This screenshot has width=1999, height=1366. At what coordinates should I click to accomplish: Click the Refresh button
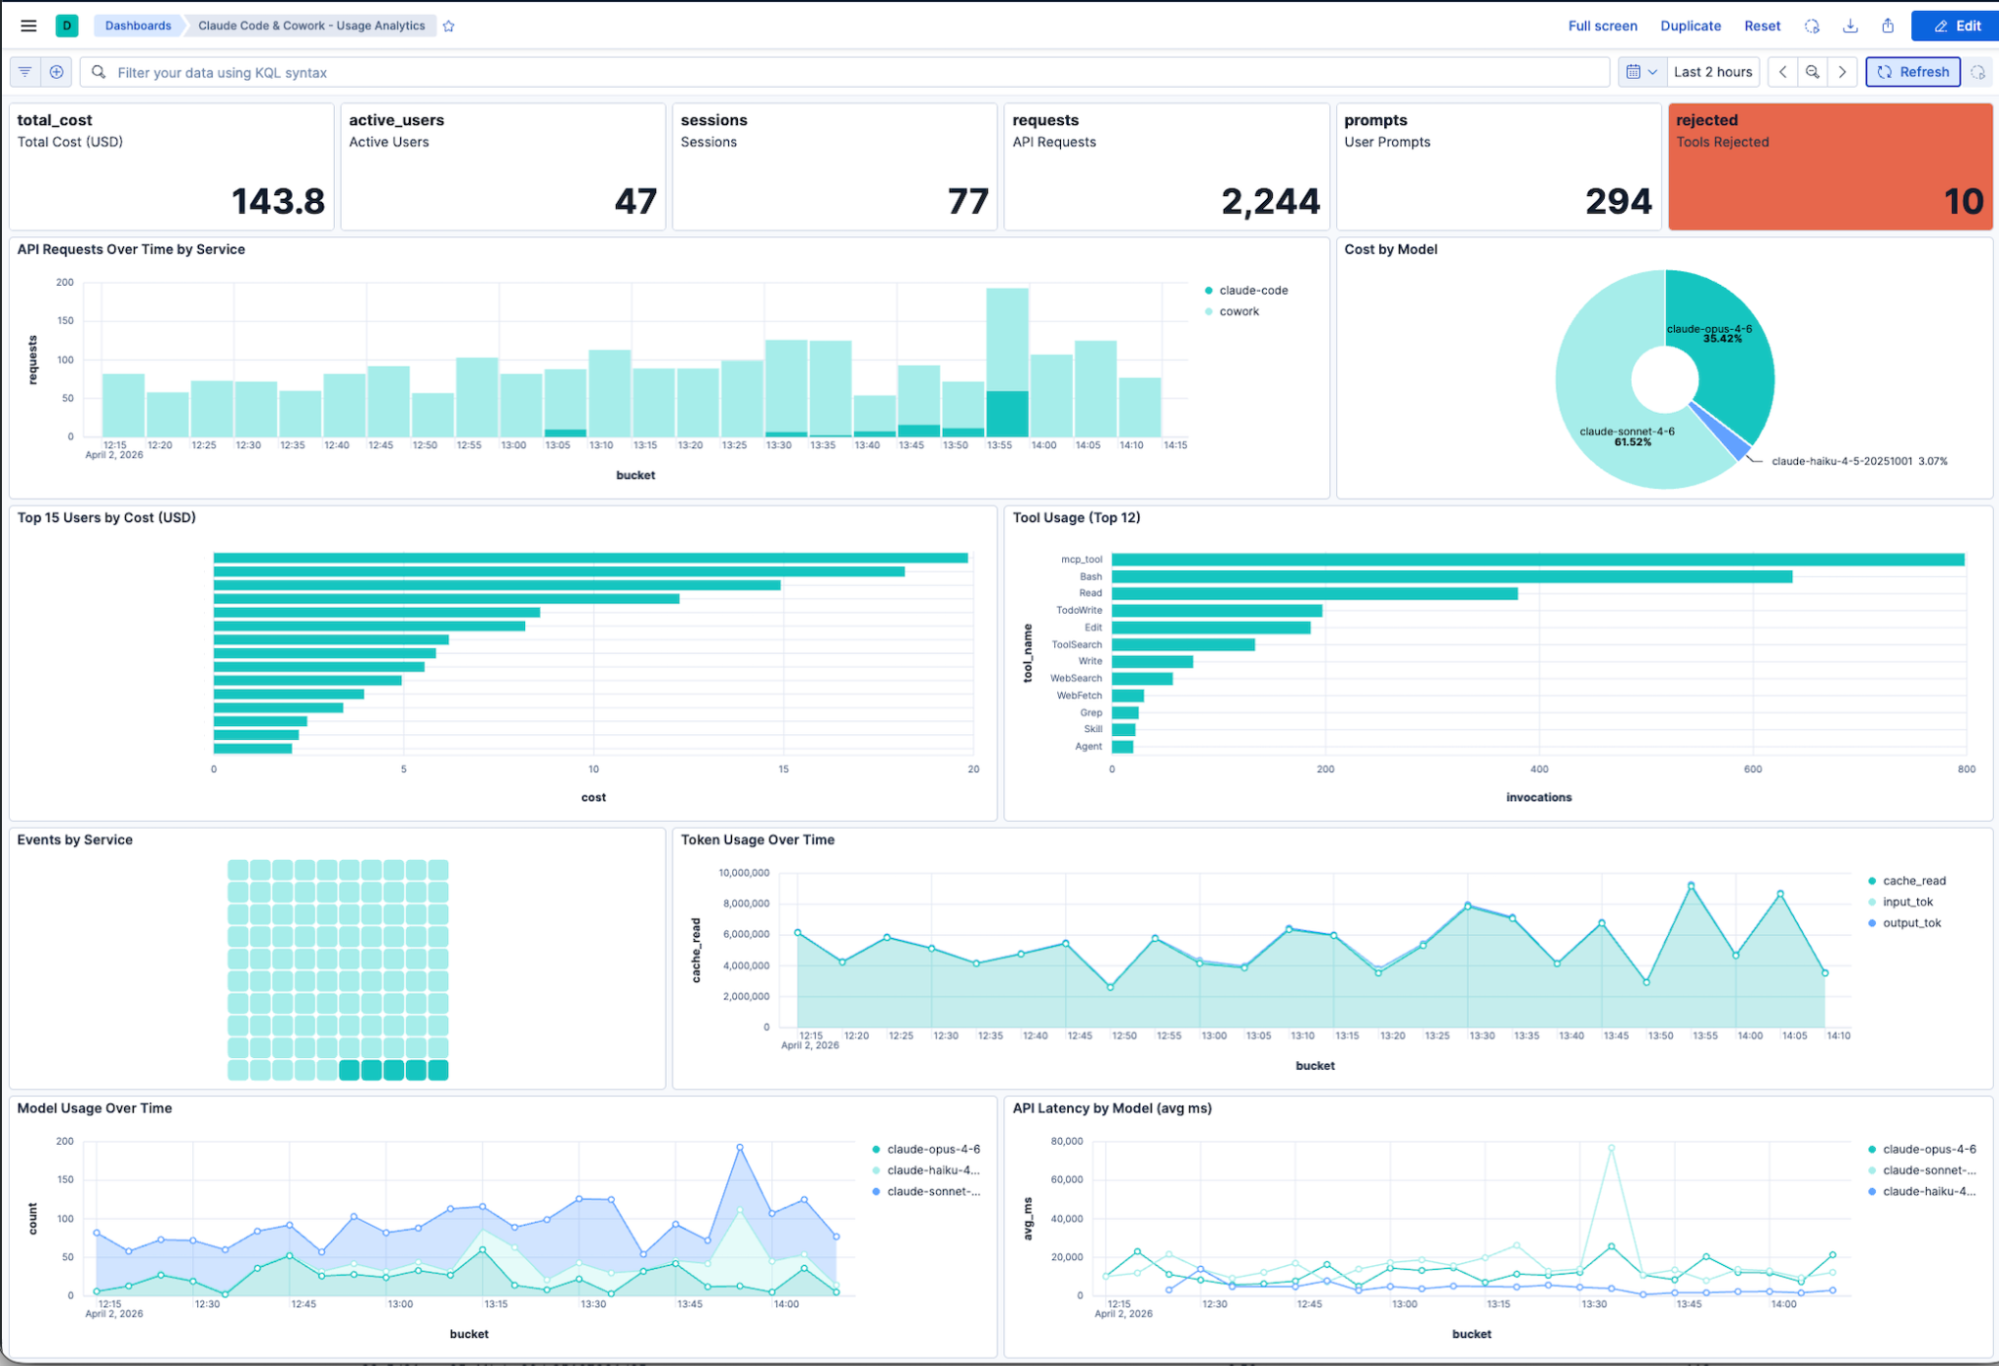(x=1912, y=72)
